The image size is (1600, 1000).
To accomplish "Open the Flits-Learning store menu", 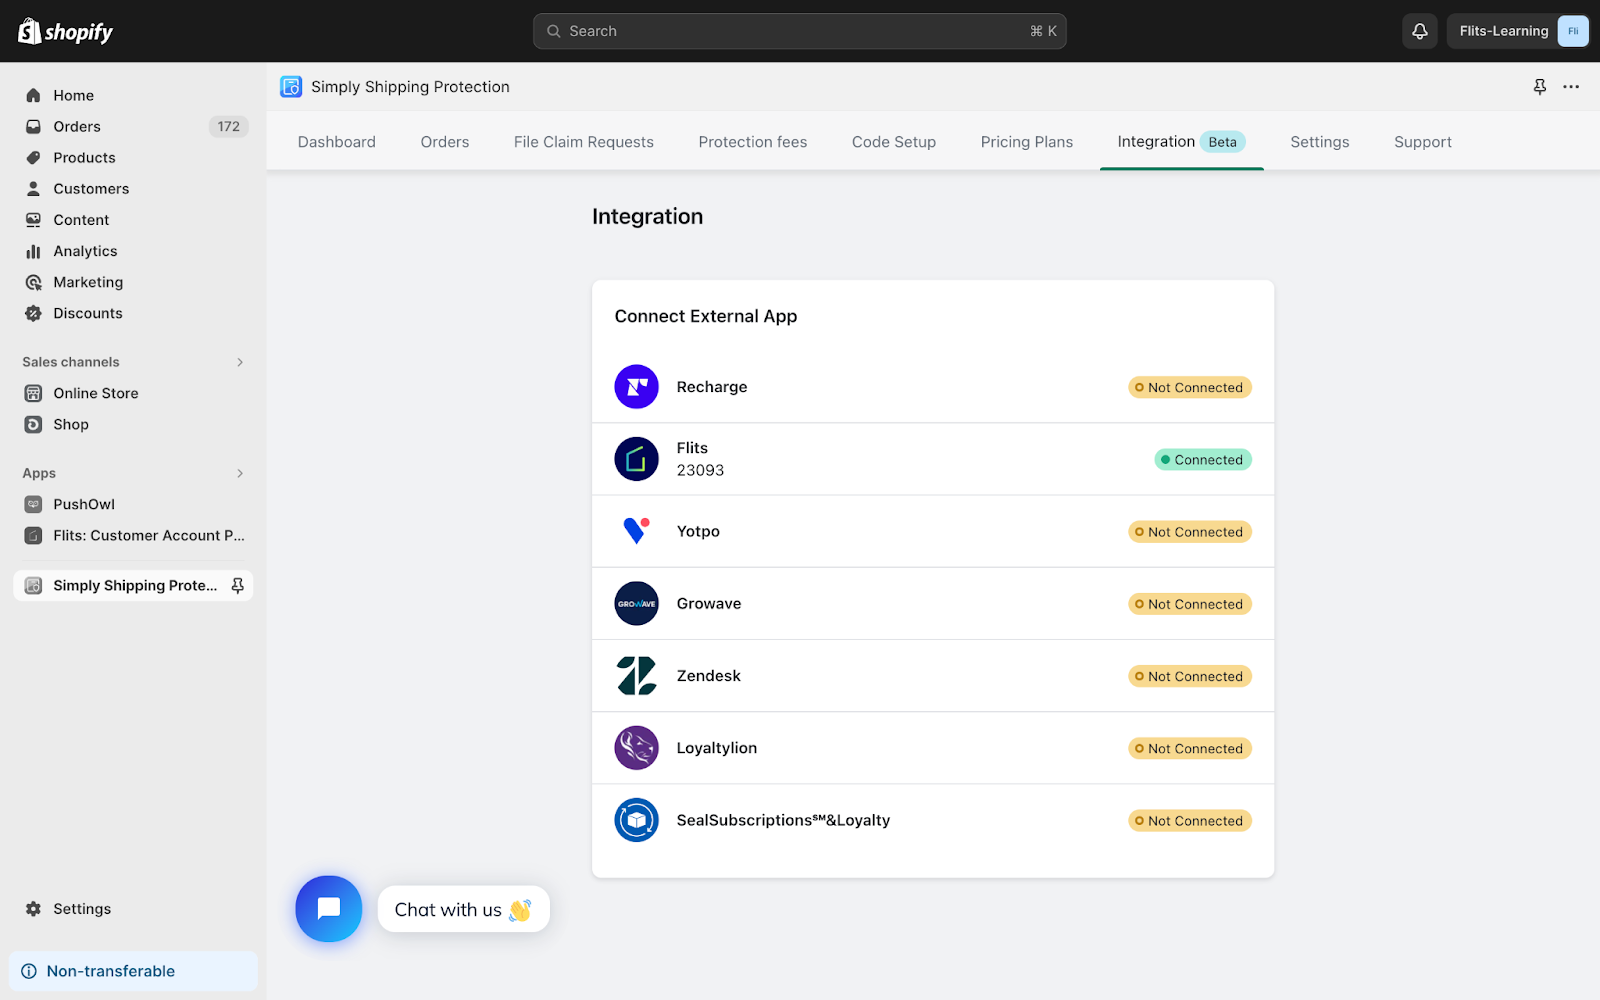I will pos(1518,31).
